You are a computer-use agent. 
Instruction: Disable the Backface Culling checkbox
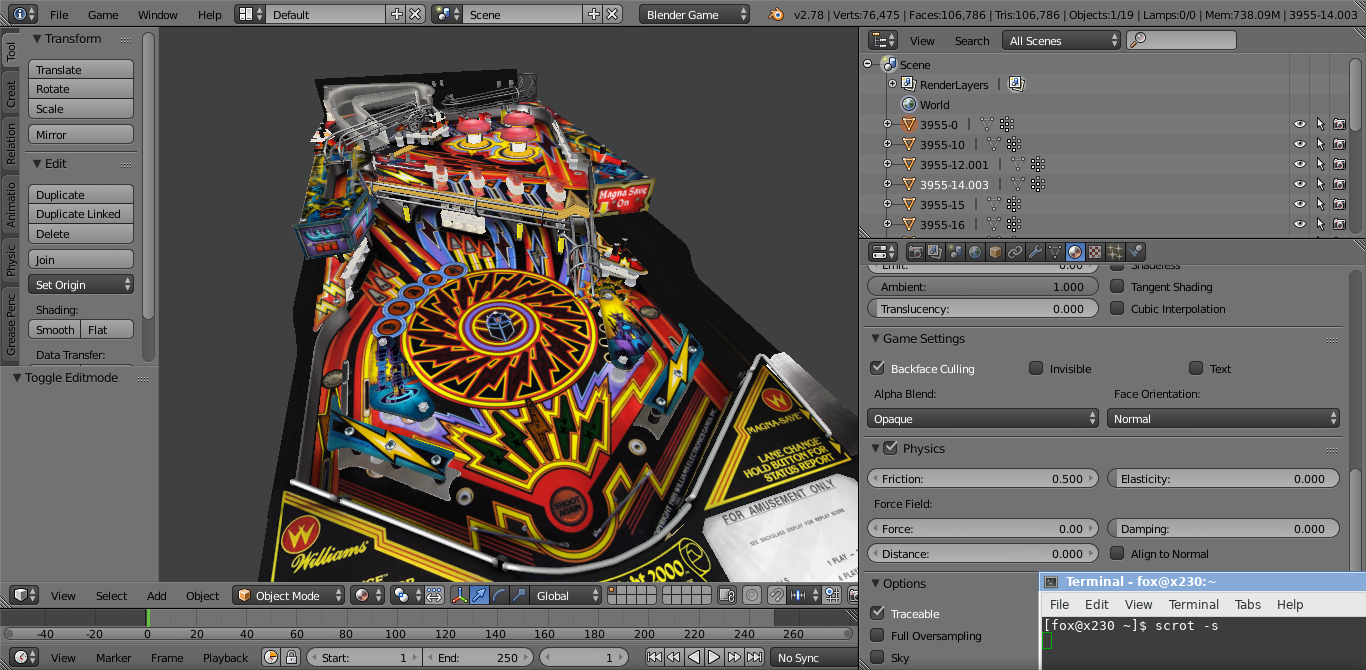[x=878, y=368]
